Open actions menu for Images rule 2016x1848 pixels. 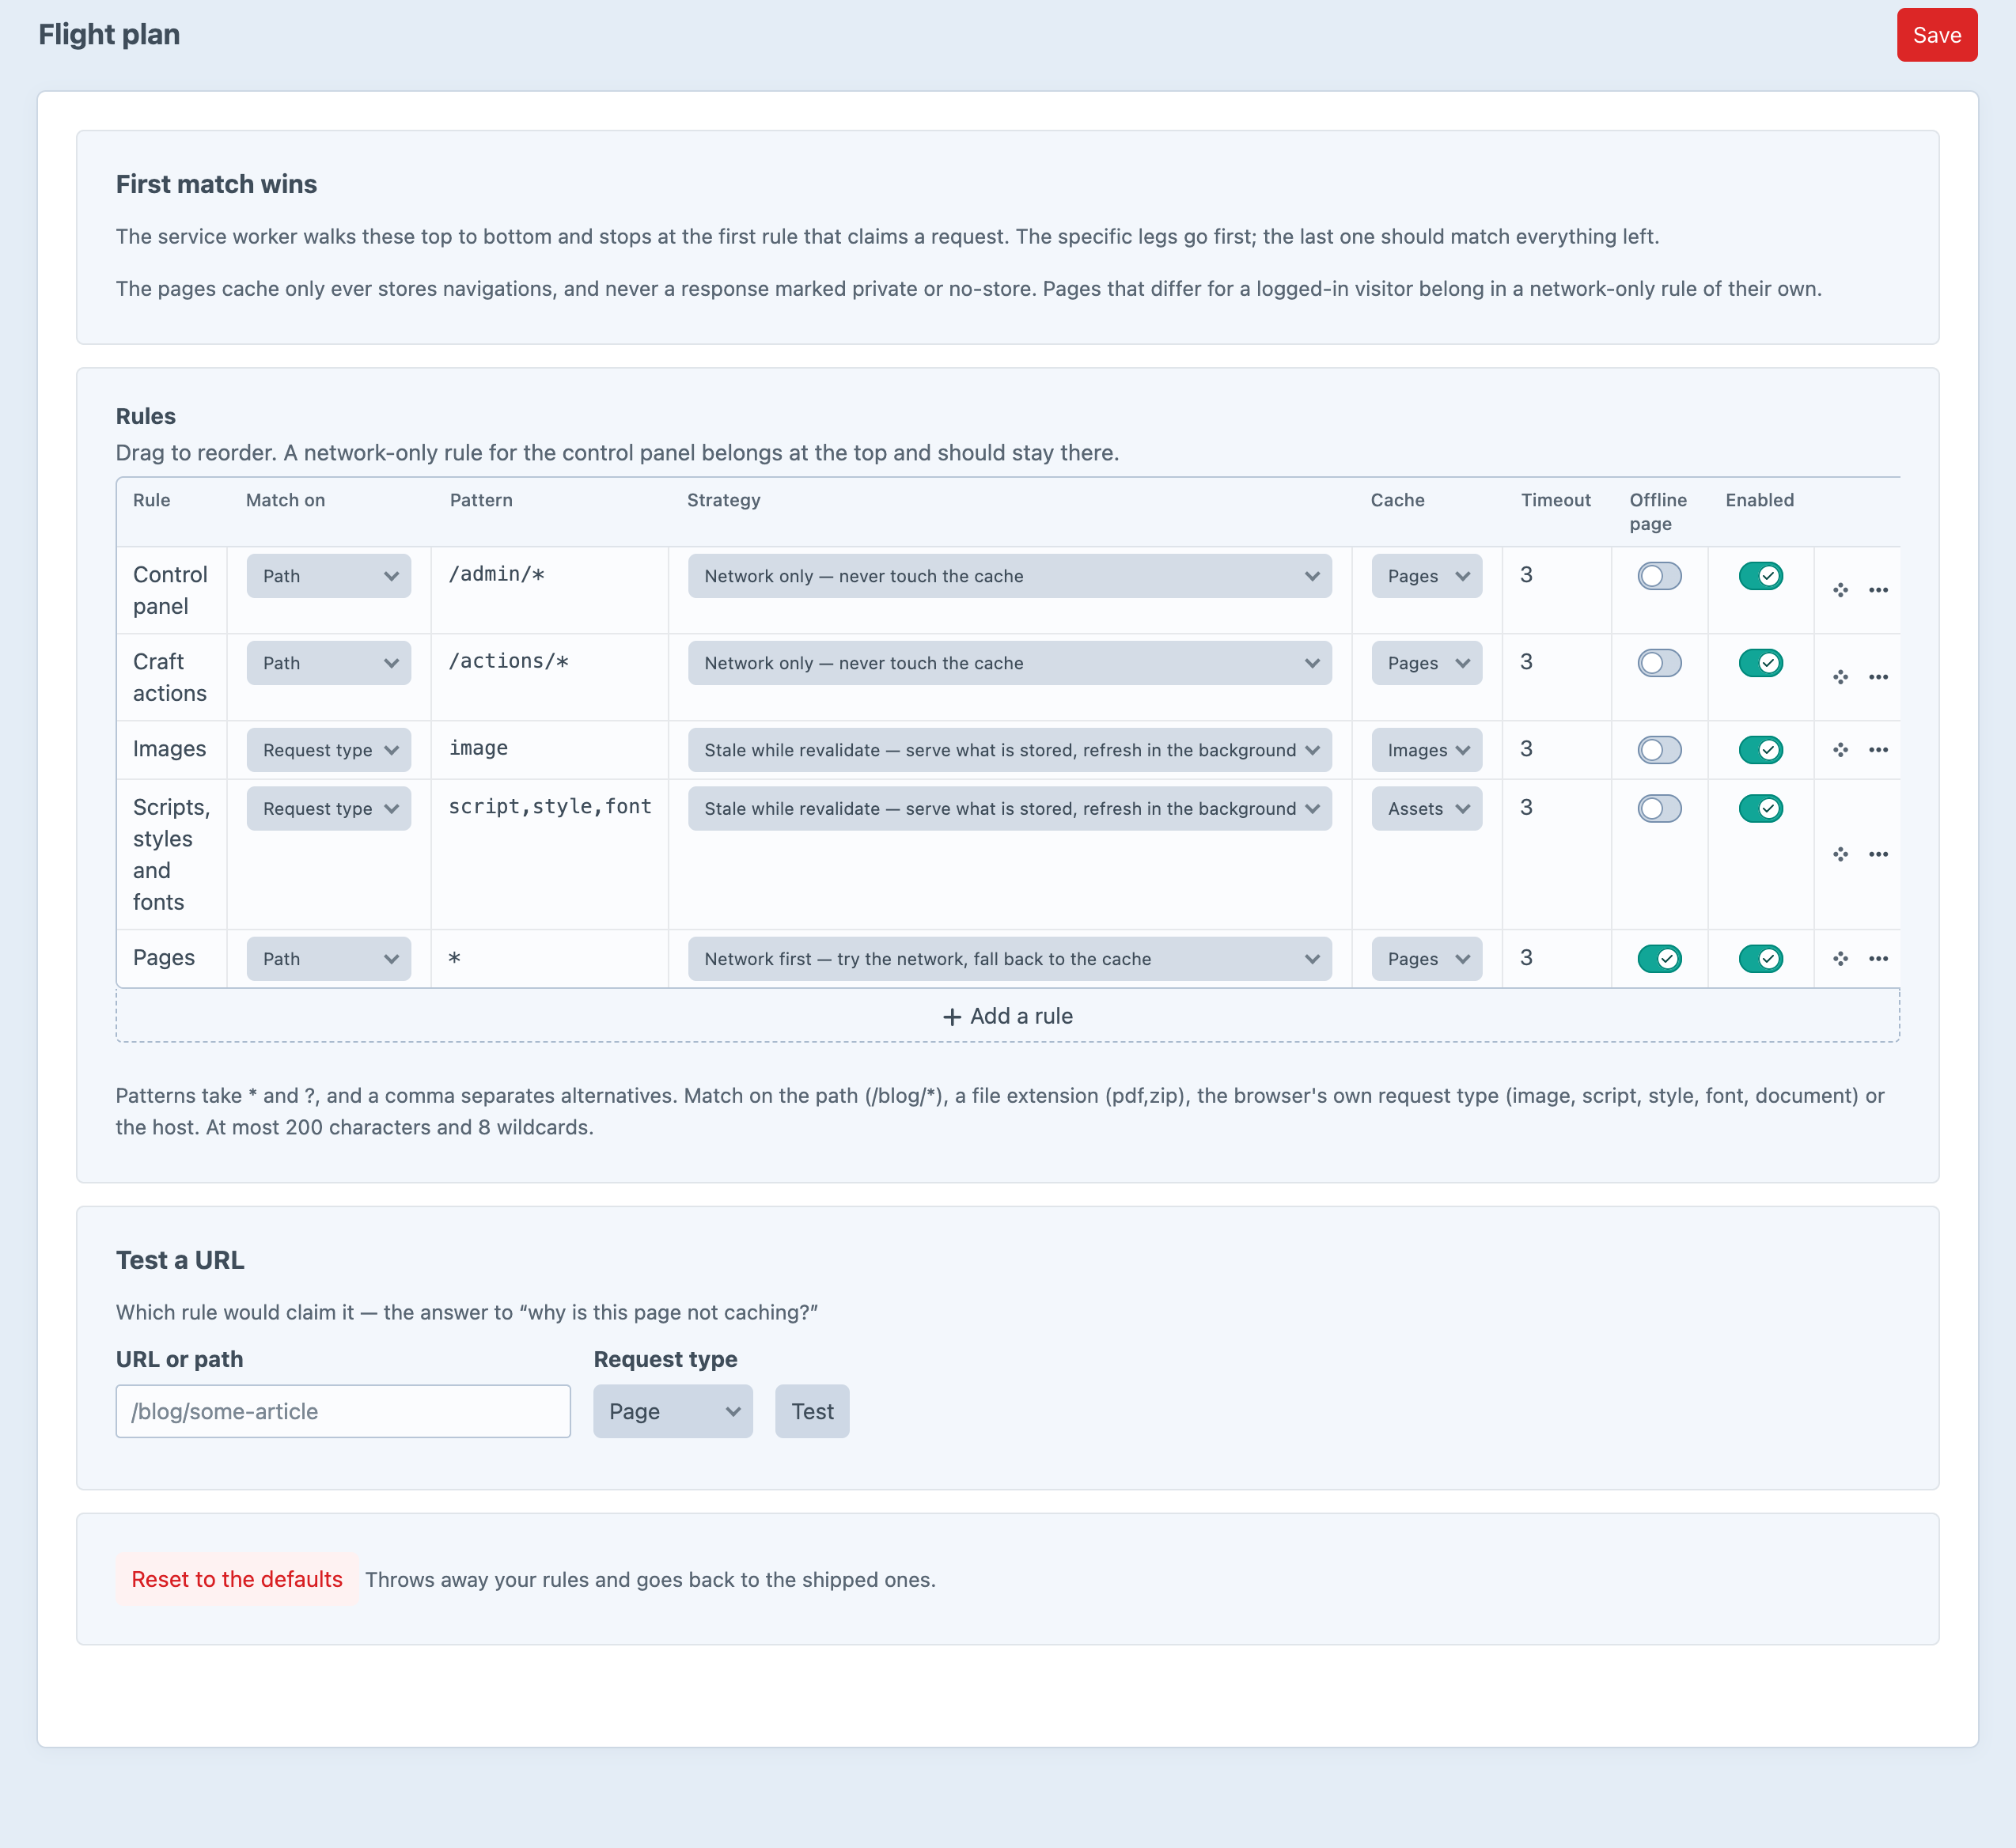1878,750
